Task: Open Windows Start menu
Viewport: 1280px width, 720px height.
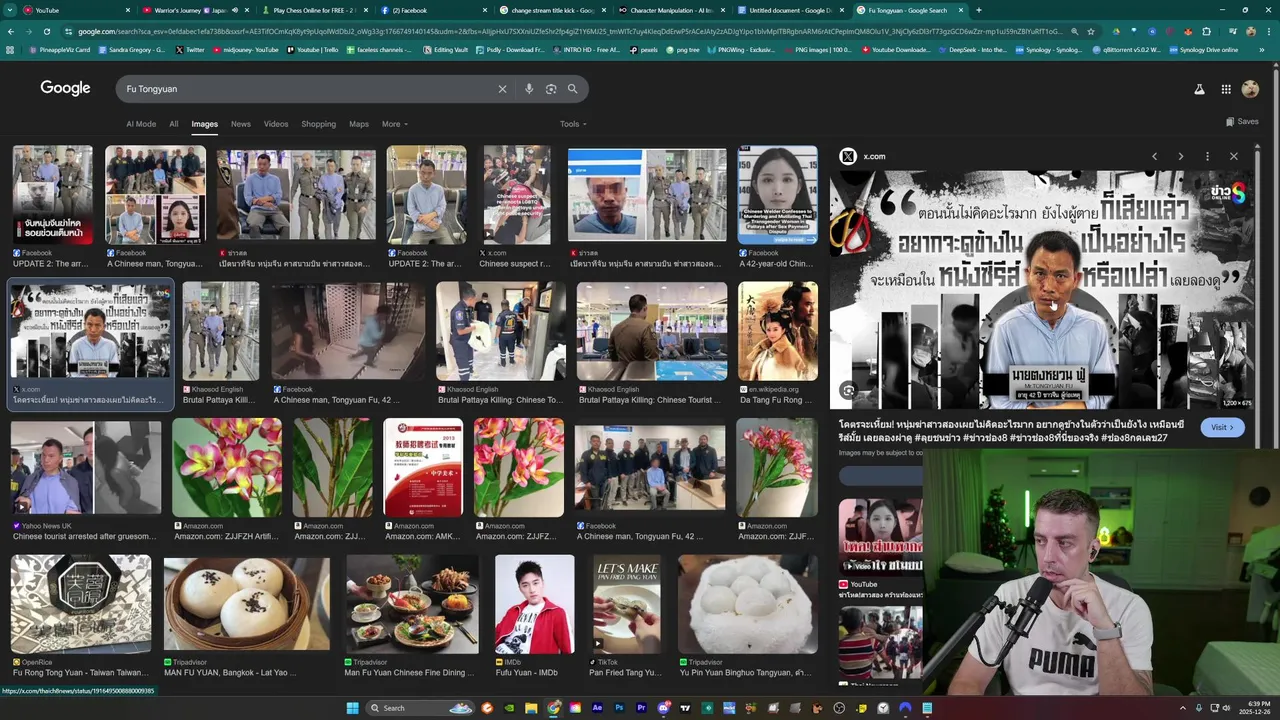Action: (352, 708)
